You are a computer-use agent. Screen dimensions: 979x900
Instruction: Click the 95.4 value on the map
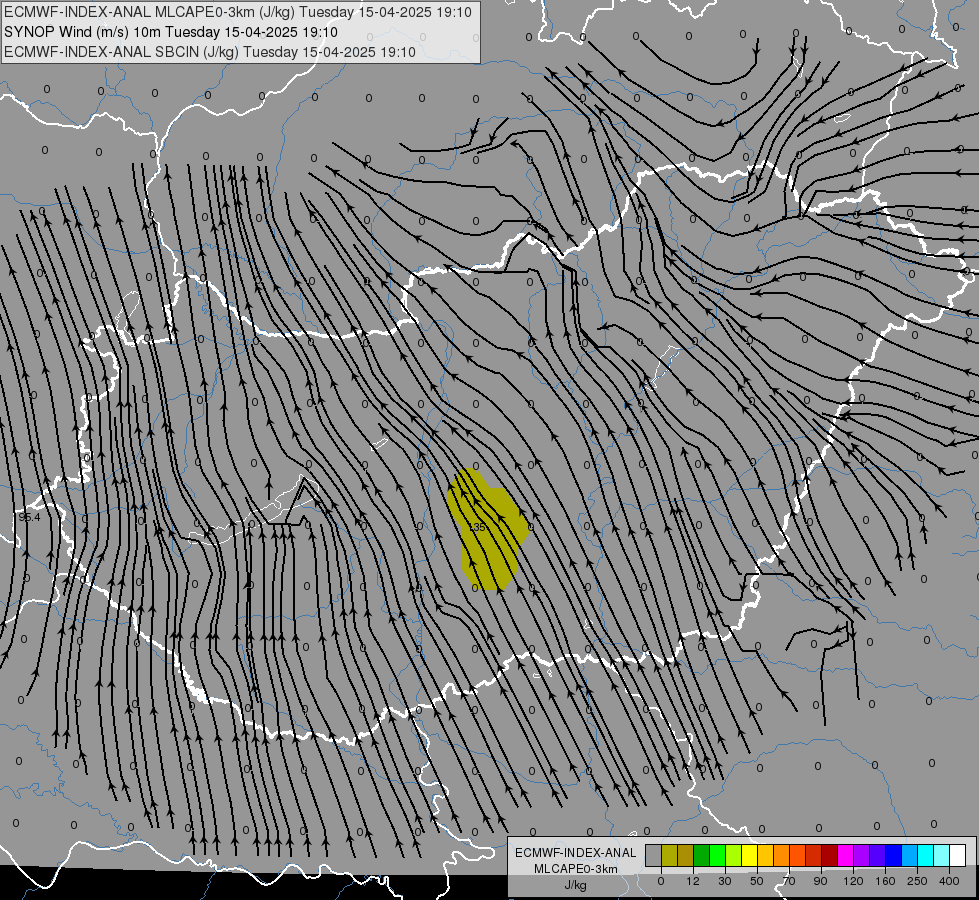pyautogui.click(x=29, y=517)
